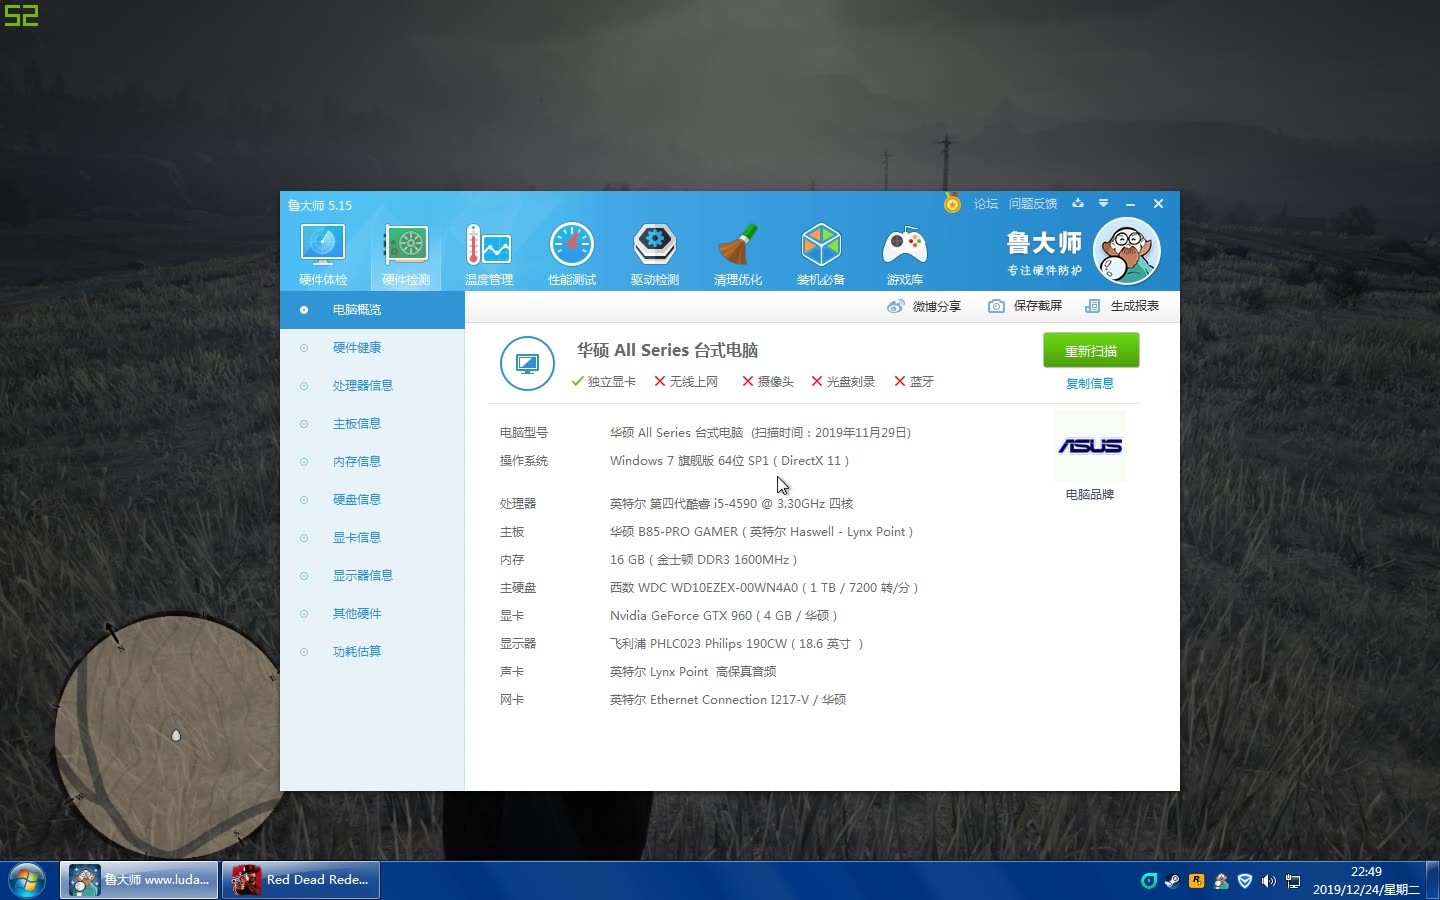Click the Steam tray icon
Viewport: 1440px width, 900px height.
(1172, 881)
